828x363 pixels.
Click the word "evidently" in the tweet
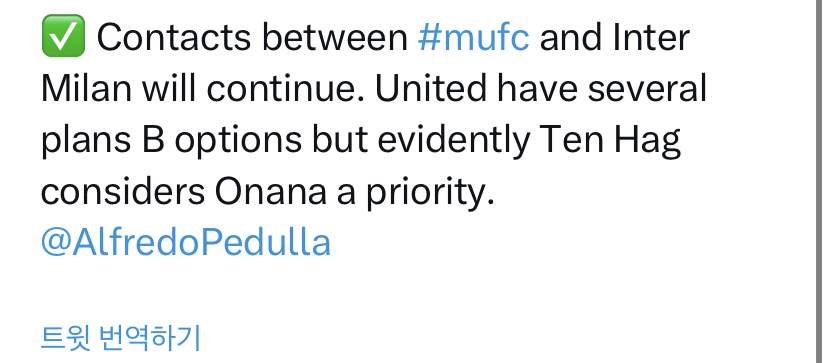click(x=446, y=141)
